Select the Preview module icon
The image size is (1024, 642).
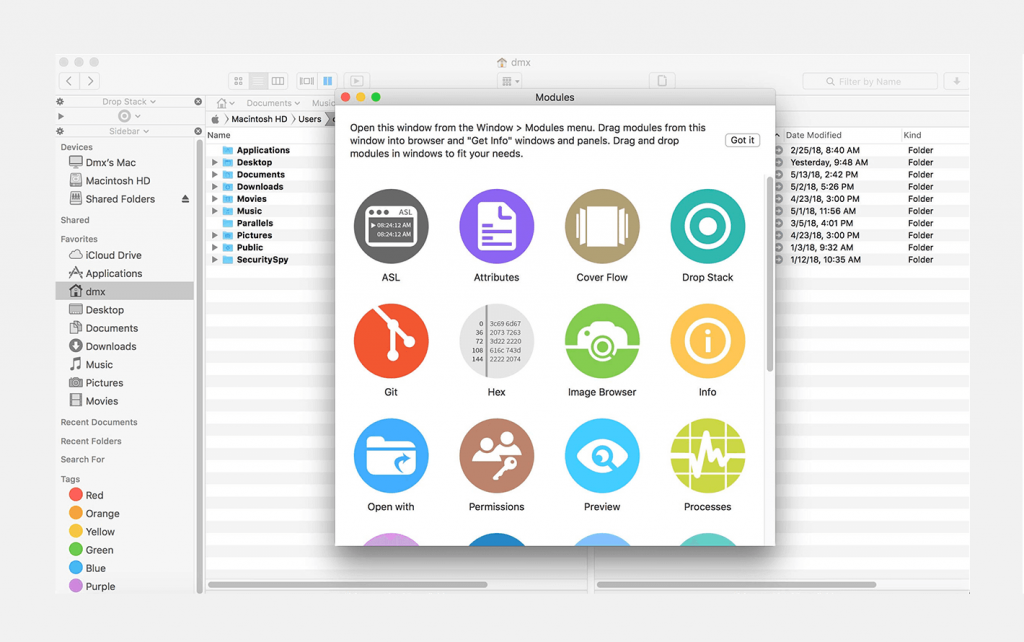[601, 455]
